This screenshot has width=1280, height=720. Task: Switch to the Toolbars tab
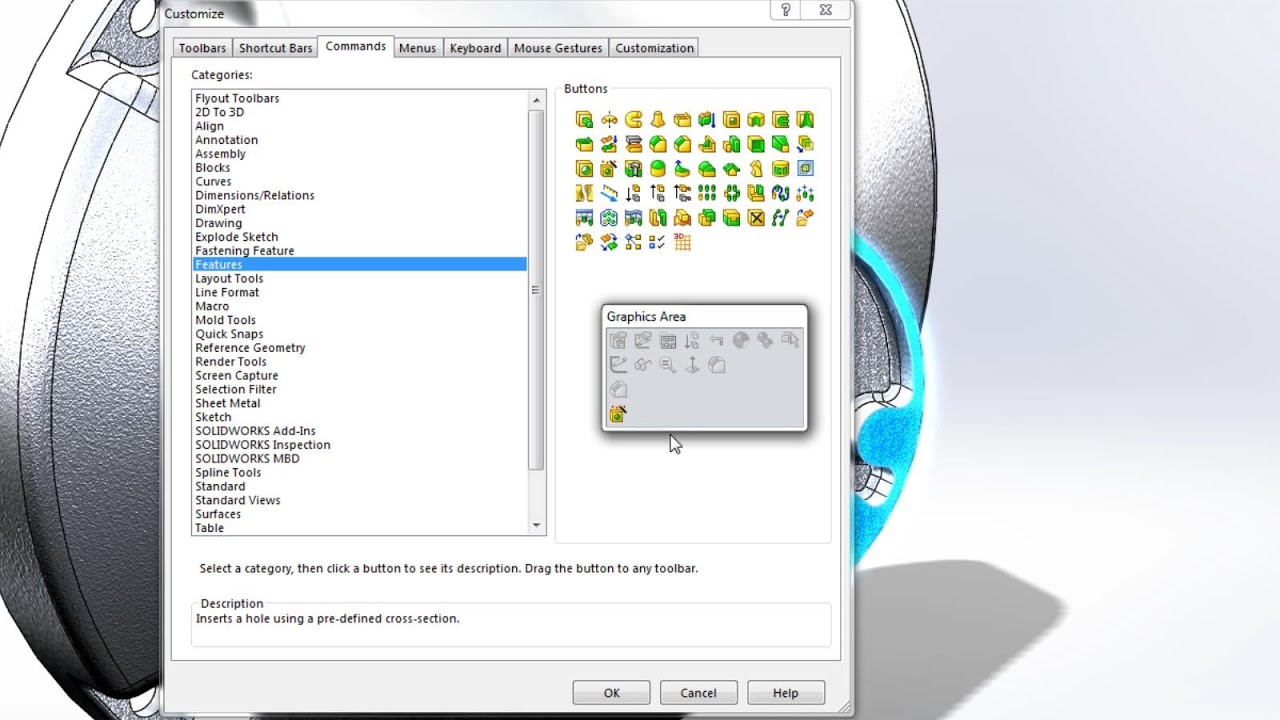click(x=202, y=48)
